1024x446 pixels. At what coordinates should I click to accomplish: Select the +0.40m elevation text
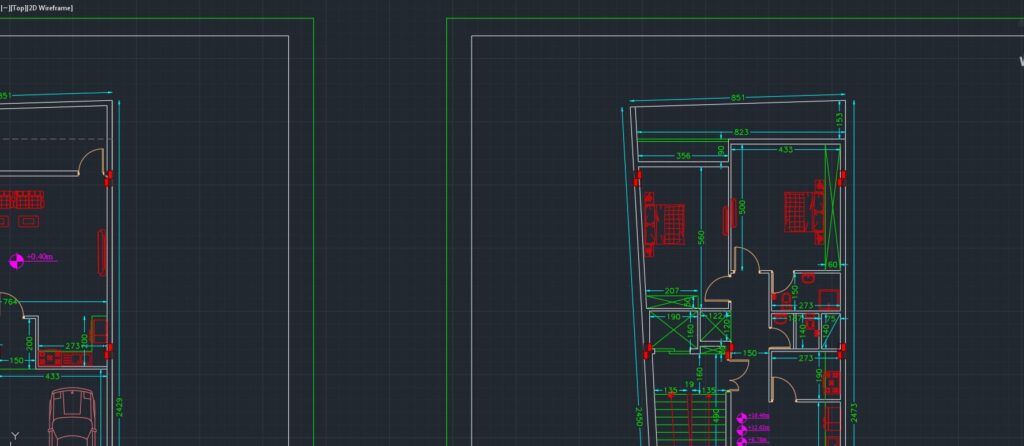click(40, 257)
